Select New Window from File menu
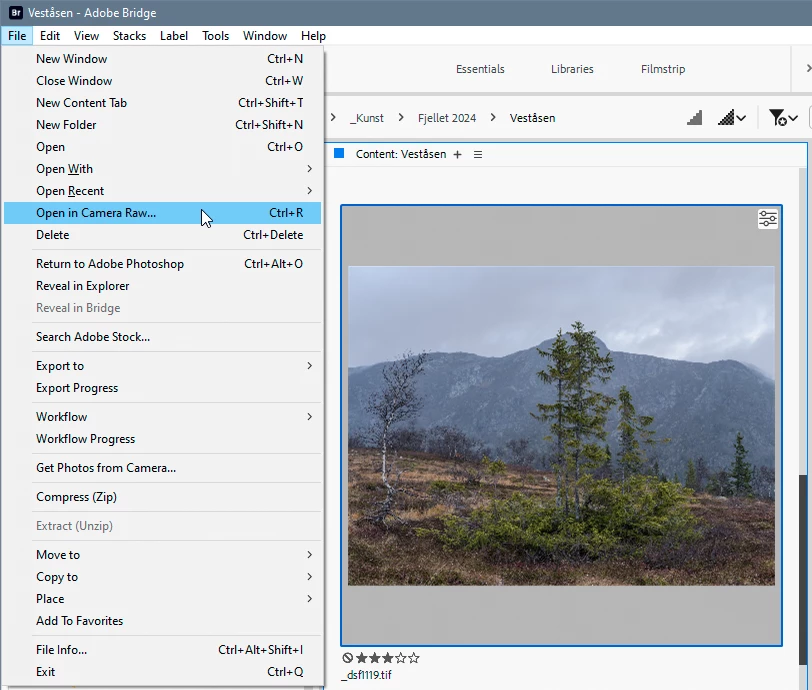Viewport: 812px width, 690px height. 163,59
